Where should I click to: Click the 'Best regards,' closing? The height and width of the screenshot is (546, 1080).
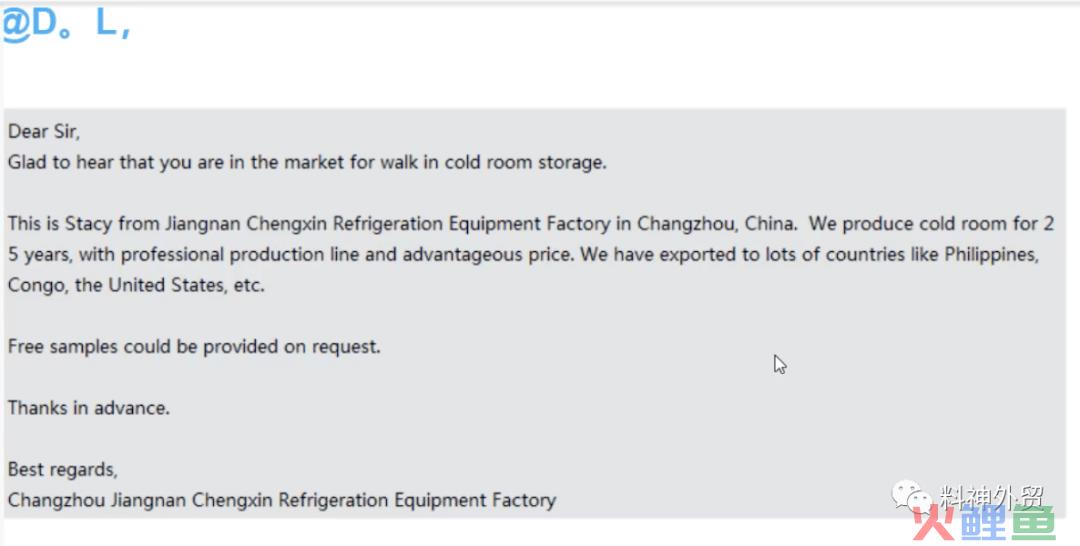click(x=63, y=470)
